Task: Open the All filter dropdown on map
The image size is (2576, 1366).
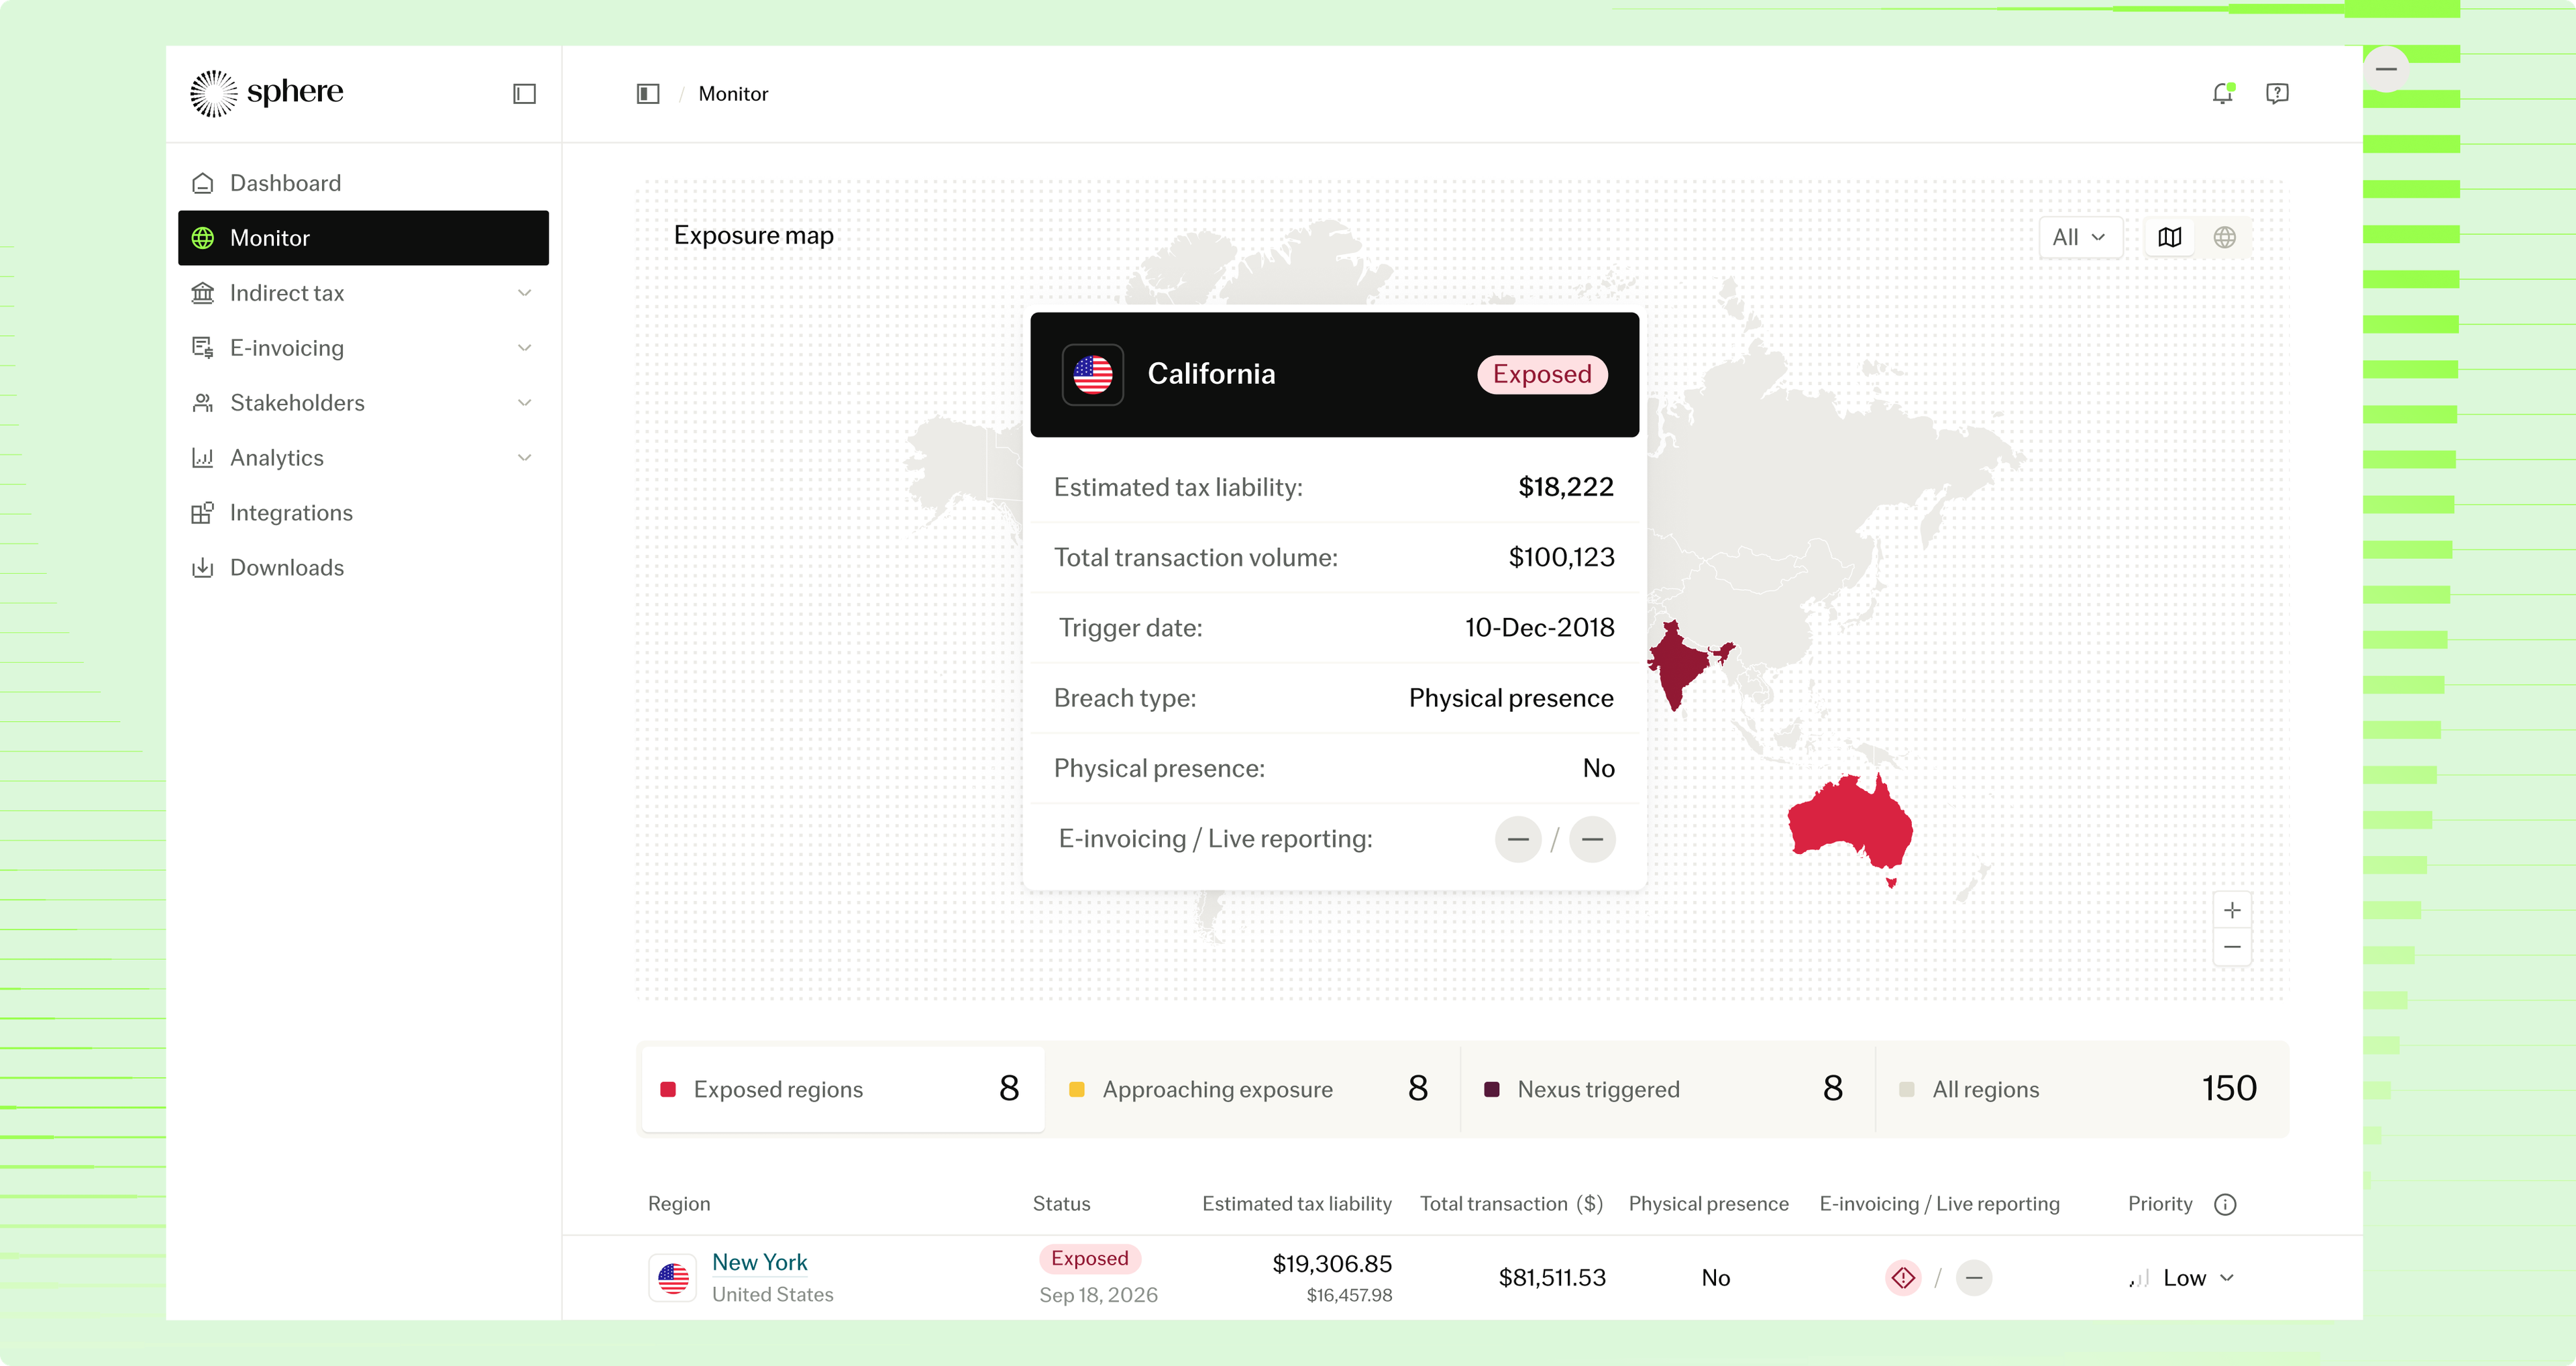Action: 2080,238
